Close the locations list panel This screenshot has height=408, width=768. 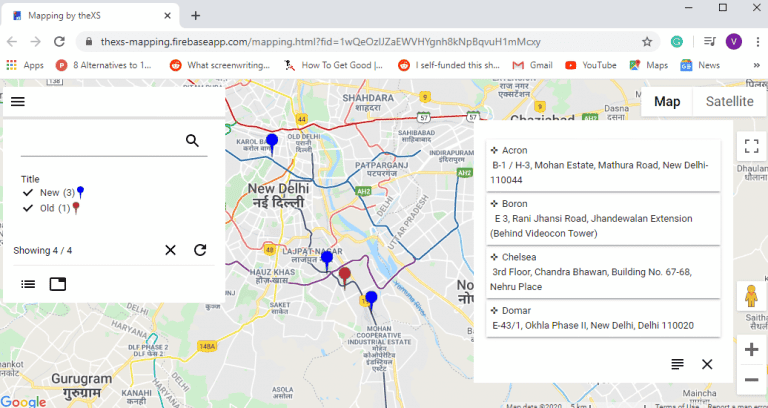[x=707, y=364]
